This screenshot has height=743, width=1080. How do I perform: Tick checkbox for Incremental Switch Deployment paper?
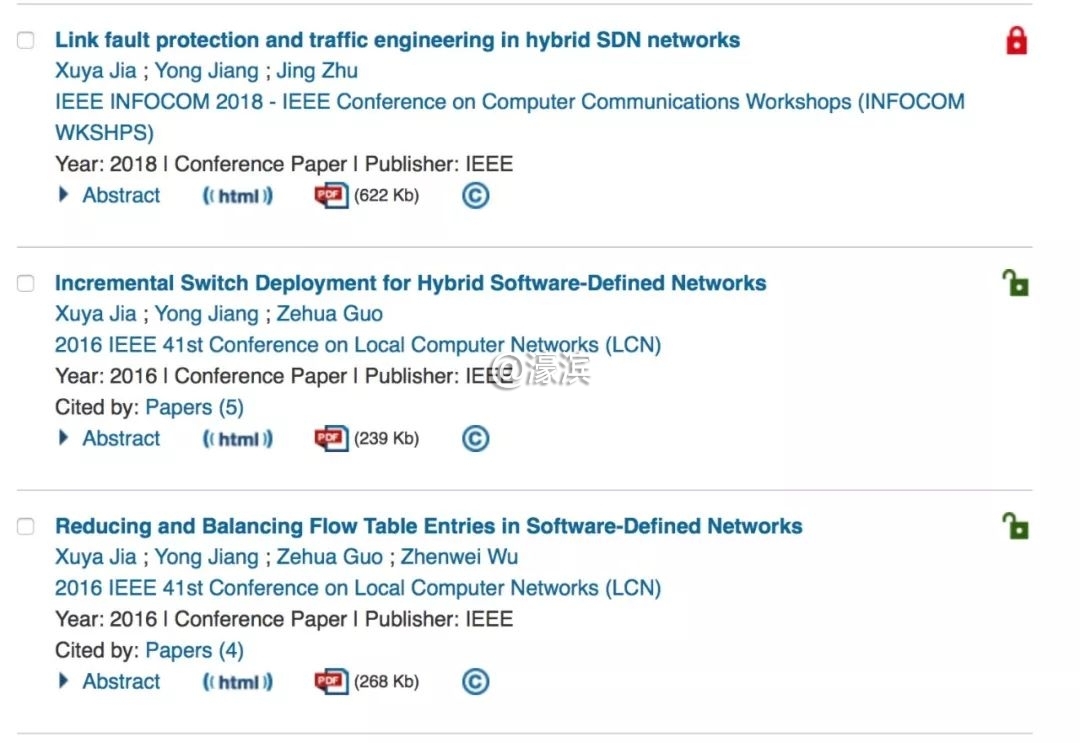point(26,284)
